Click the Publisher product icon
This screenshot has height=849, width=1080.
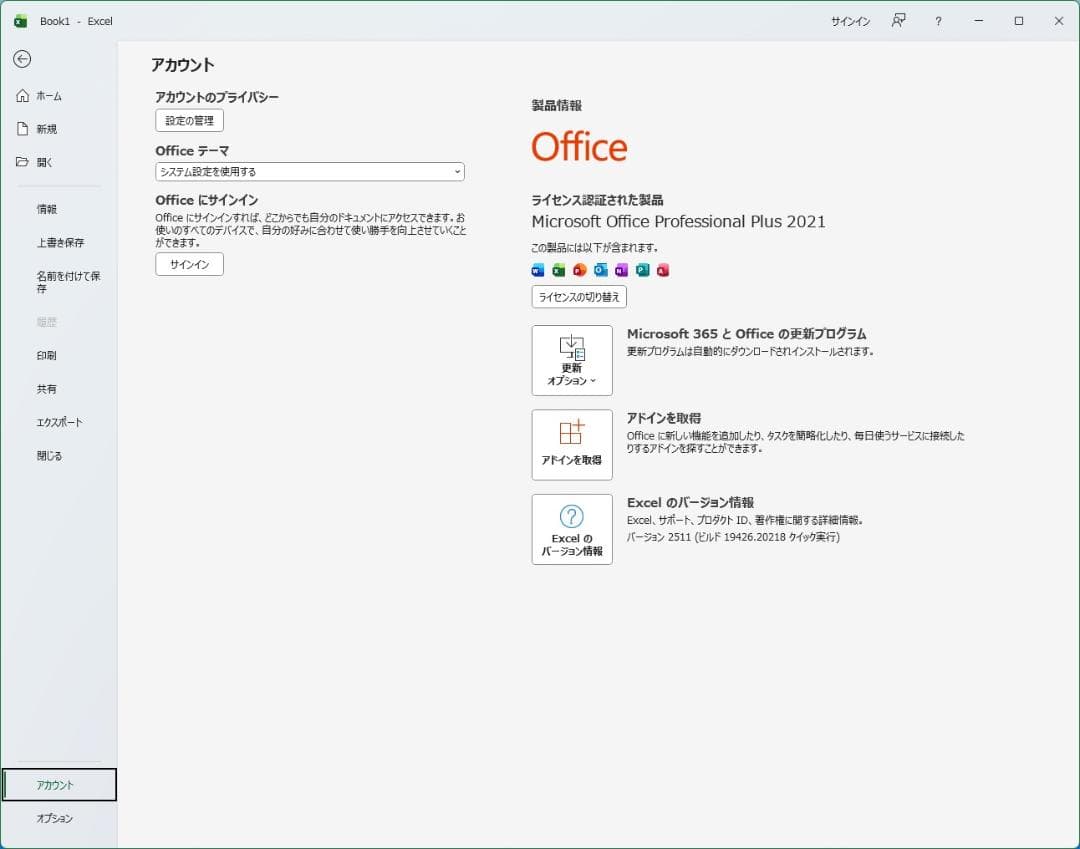(642, 270)
